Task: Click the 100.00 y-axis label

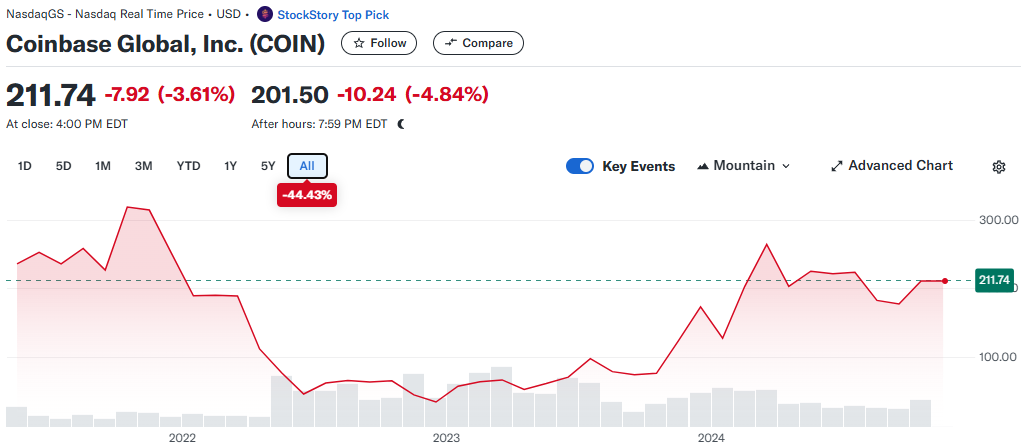Action: point(998,357)
